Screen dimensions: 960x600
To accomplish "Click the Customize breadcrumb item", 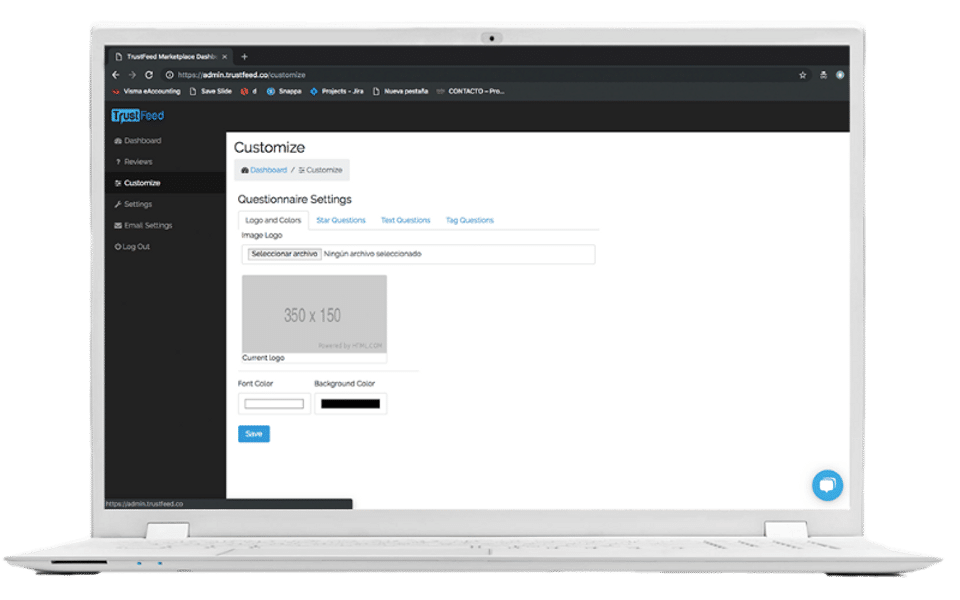I will point(320,170).
